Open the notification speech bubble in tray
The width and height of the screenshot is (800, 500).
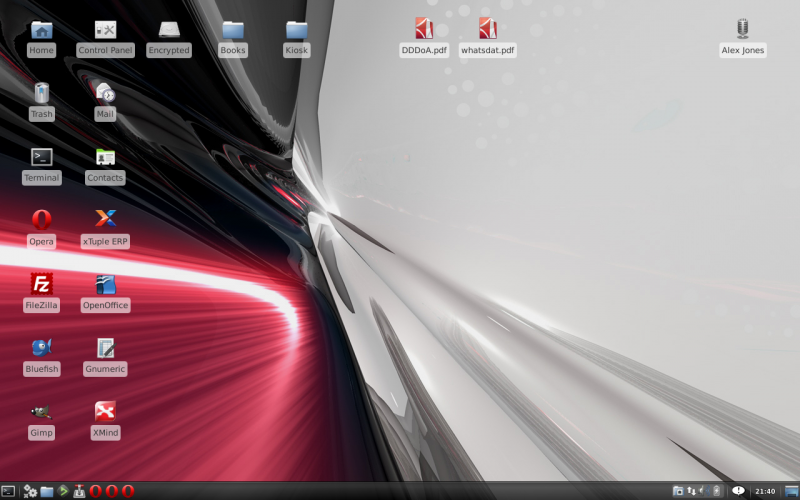point(738,491)
